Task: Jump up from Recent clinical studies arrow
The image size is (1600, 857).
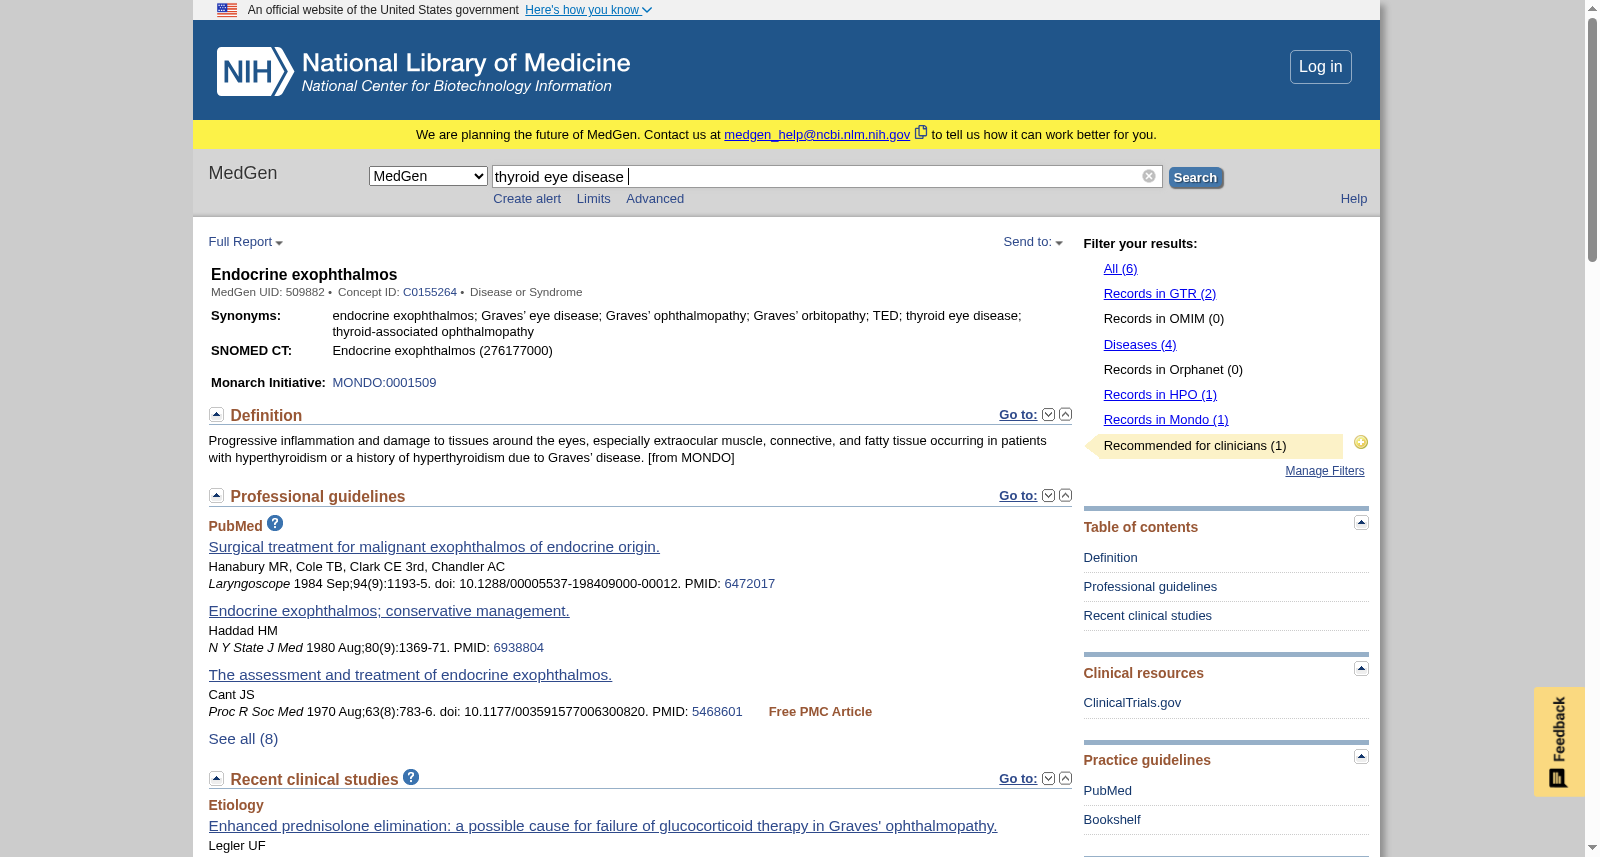Action: point(1065,778)
